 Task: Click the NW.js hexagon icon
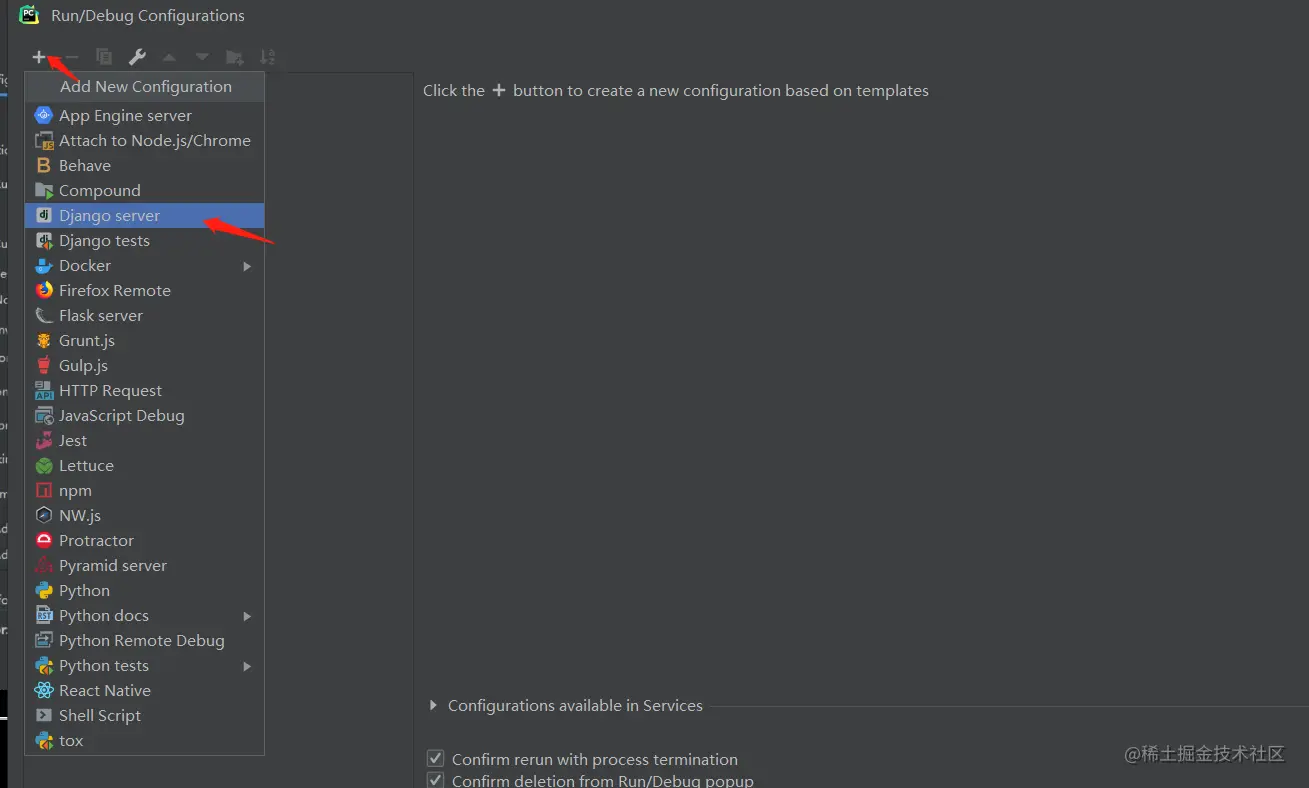[44, 515]
